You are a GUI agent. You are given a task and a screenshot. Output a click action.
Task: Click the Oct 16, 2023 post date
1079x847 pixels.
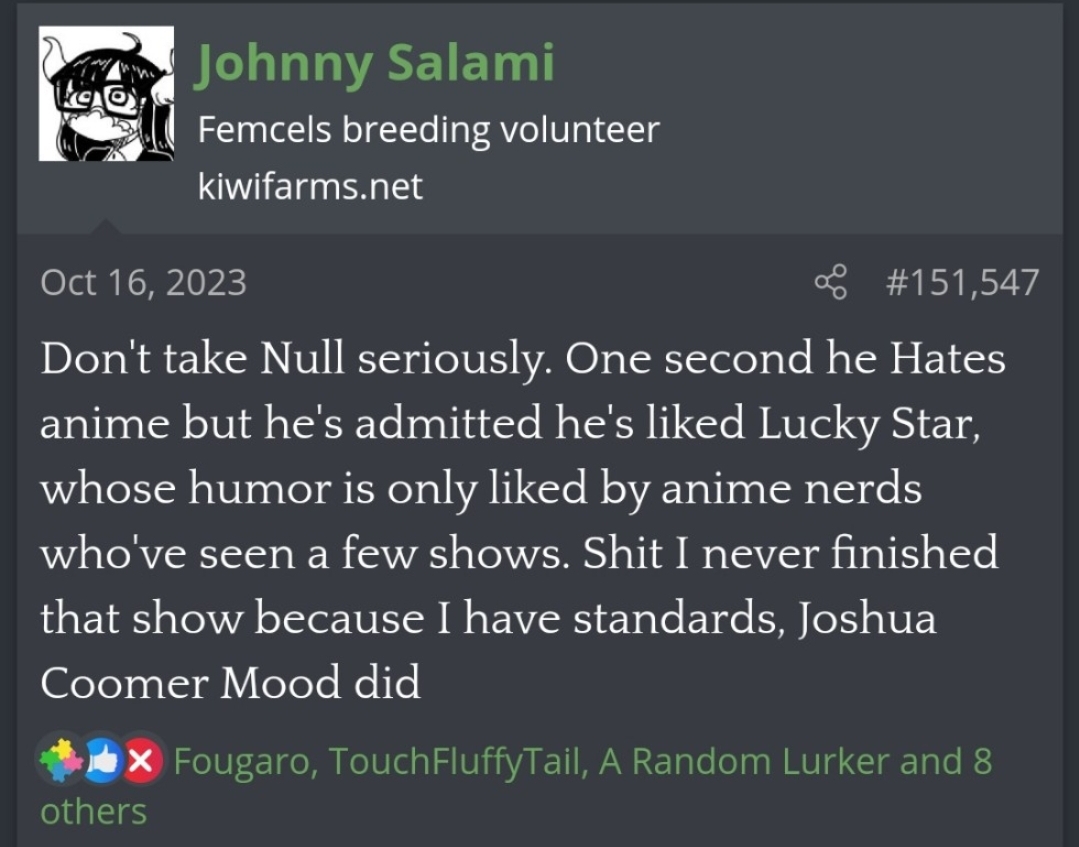[x=143, y=283]
